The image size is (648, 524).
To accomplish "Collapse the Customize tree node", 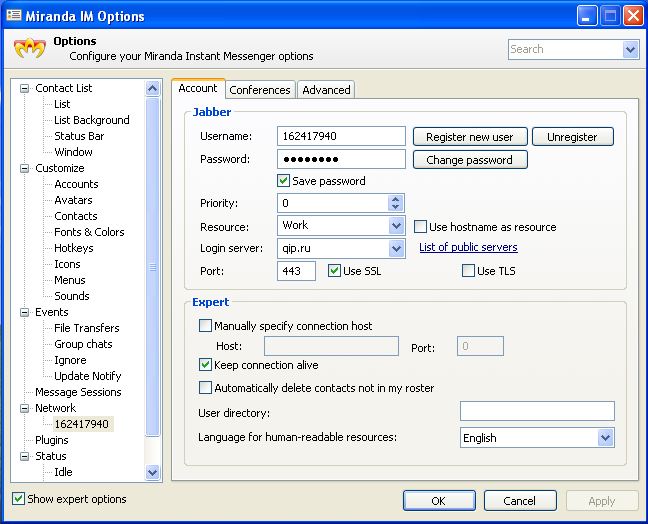I will click(25, 168).
